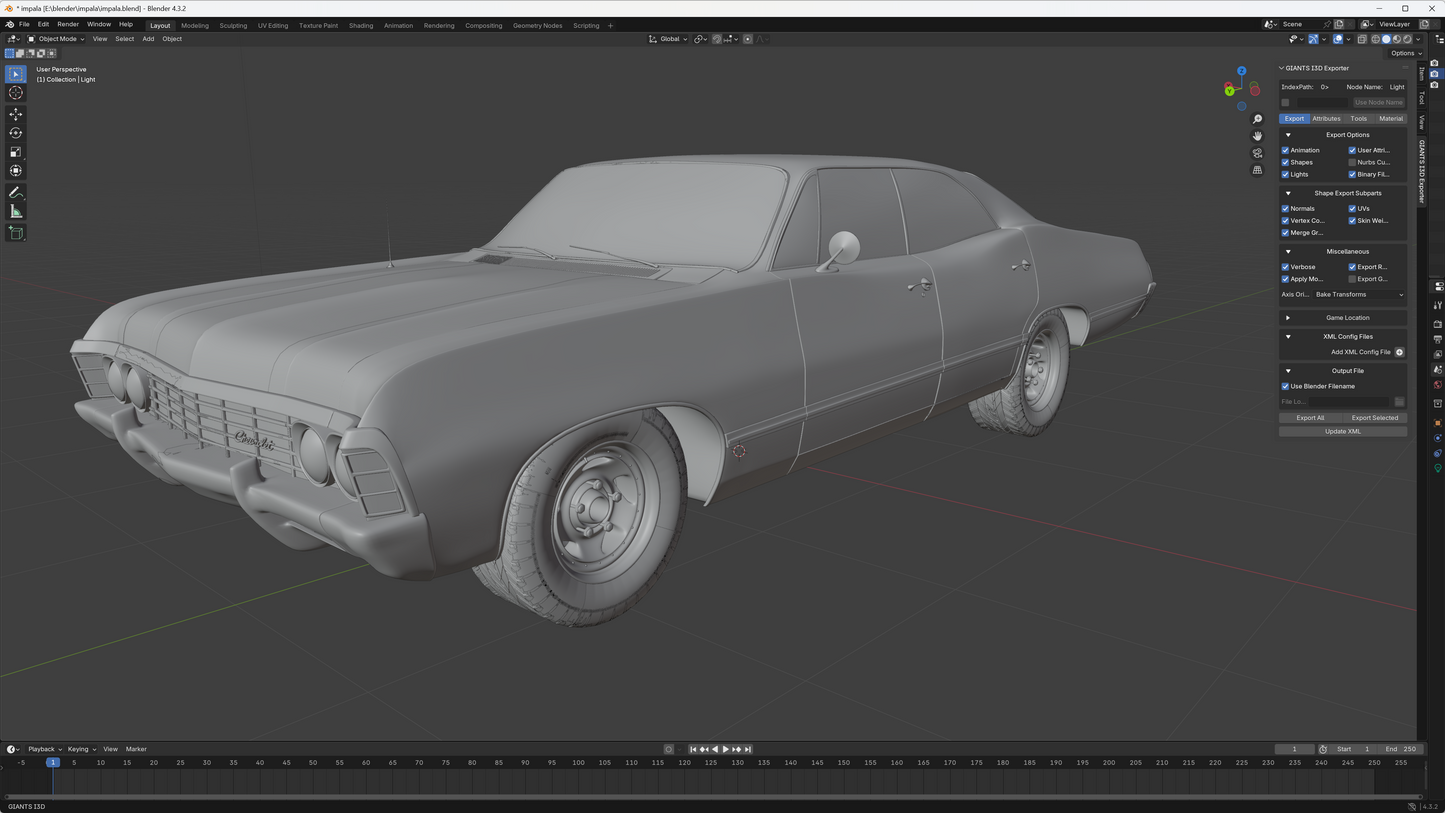The width and height of the screenshot is (1445, 813).
Task: Choose the Measure tool
Action: click(16, 211)
